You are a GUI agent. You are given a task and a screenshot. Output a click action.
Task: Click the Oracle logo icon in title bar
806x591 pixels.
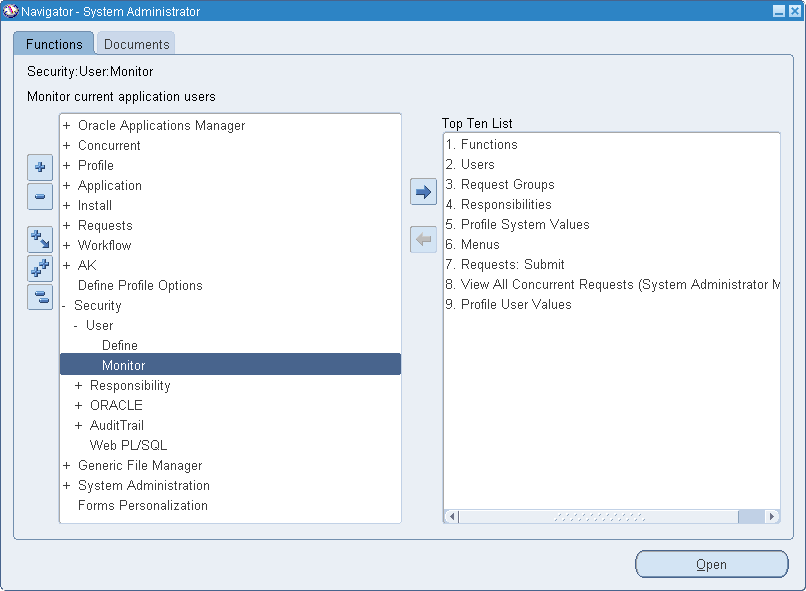click(10, 11)
